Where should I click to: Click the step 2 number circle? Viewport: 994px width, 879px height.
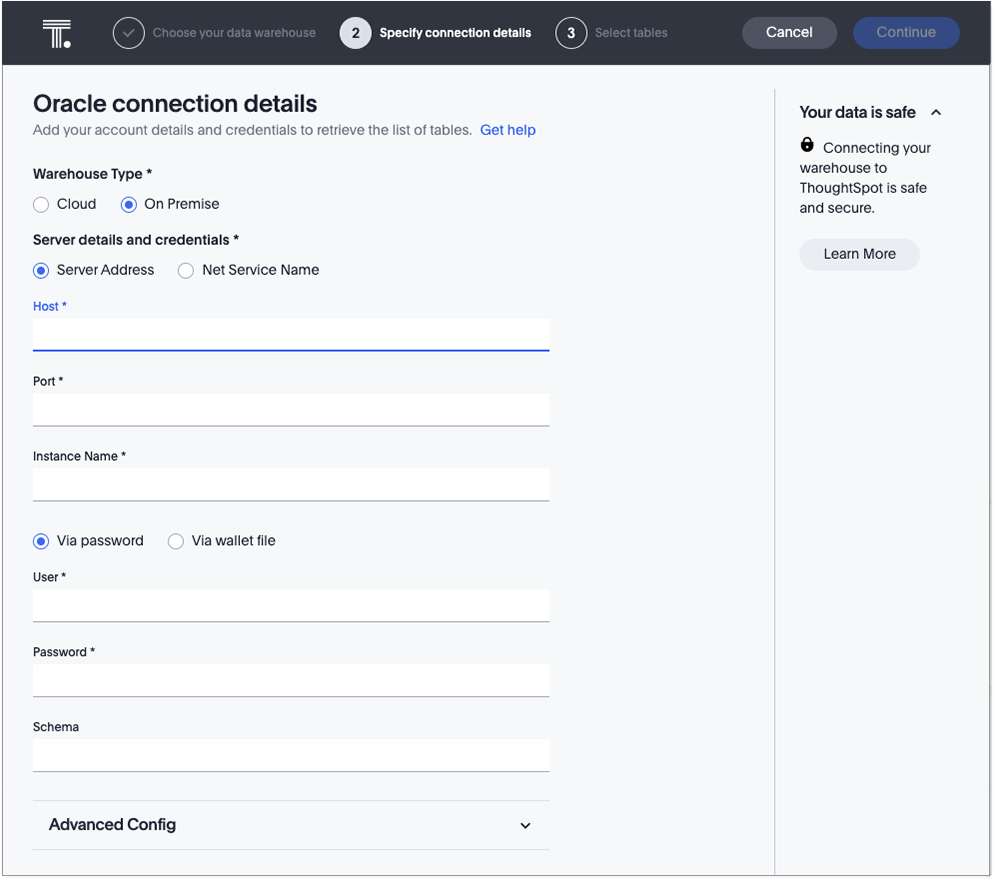[x=355, y=33]
